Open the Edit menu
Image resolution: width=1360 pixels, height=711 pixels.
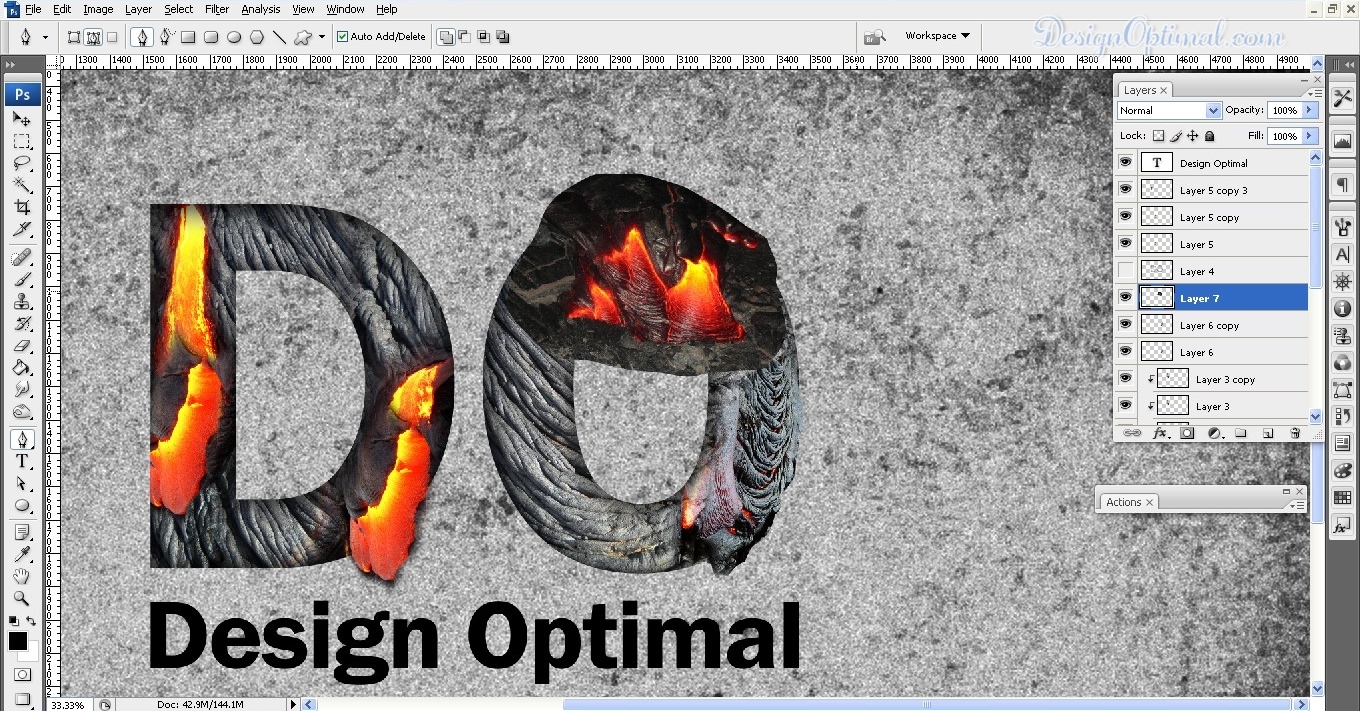(62, 9)
